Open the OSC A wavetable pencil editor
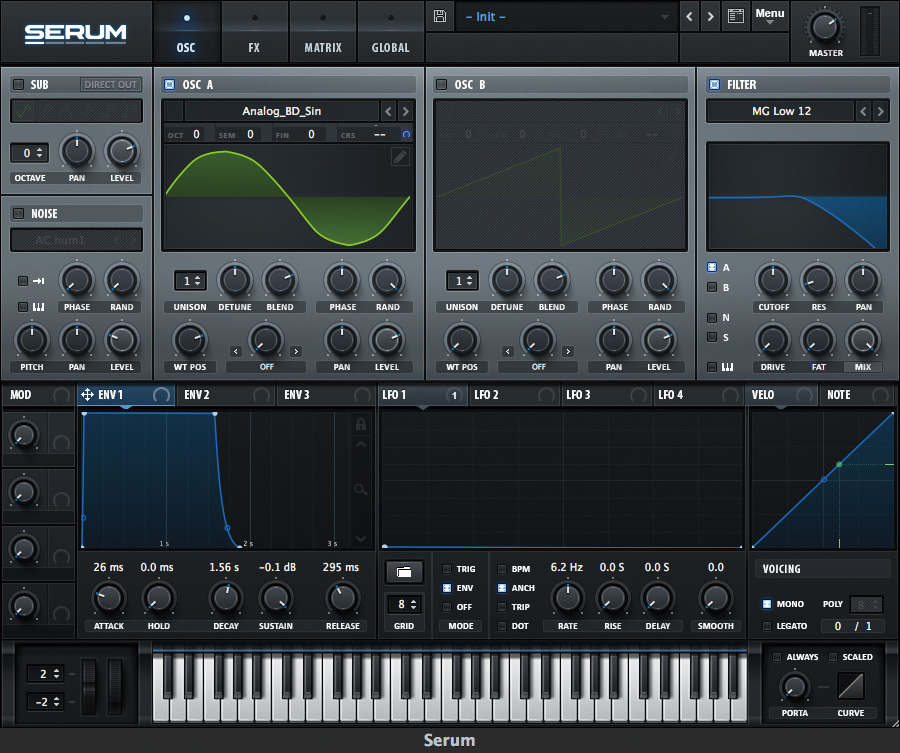The image size is (900, 753). [400, 156]
